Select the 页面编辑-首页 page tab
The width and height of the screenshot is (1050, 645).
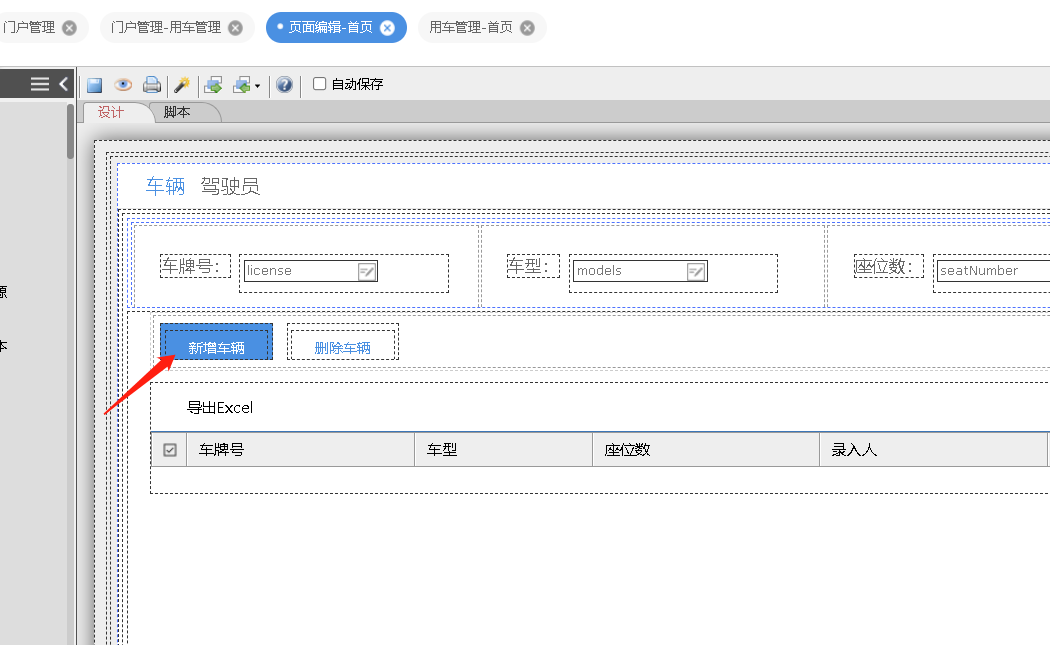[330, 27]
